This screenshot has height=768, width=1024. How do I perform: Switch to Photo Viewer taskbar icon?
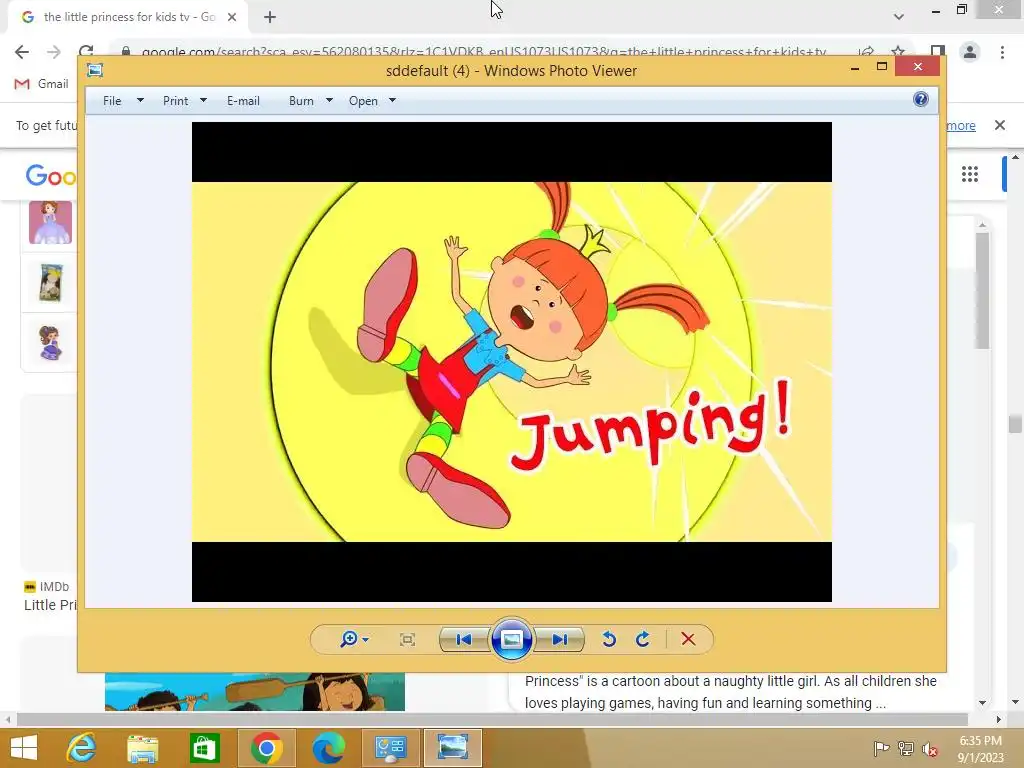453,748
